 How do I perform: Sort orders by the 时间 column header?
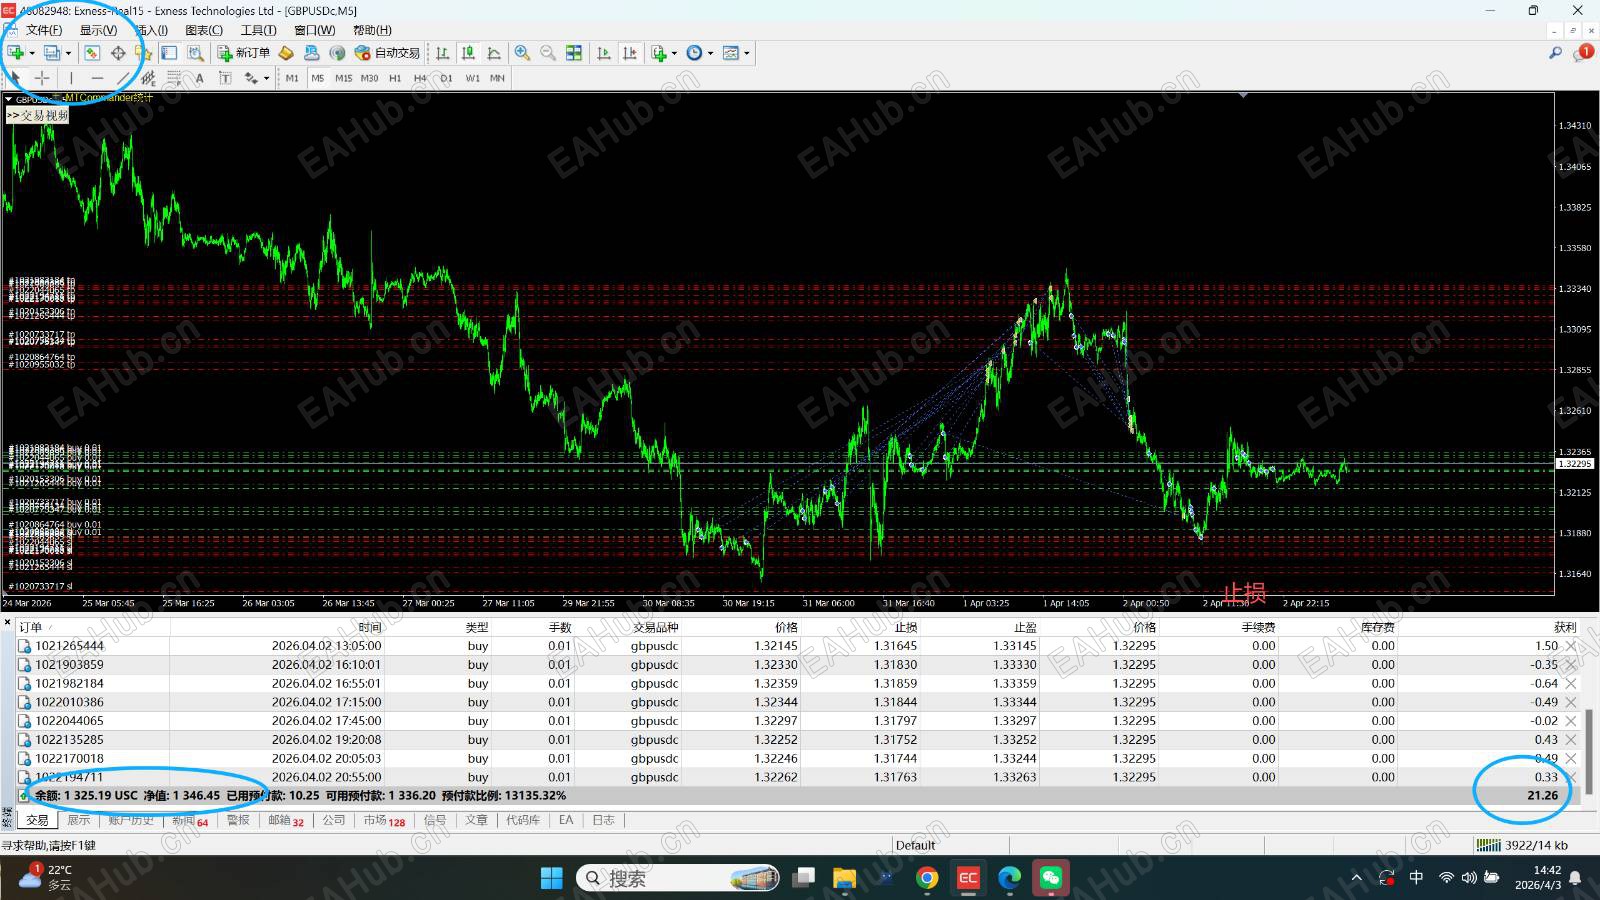tap(370, 627)
